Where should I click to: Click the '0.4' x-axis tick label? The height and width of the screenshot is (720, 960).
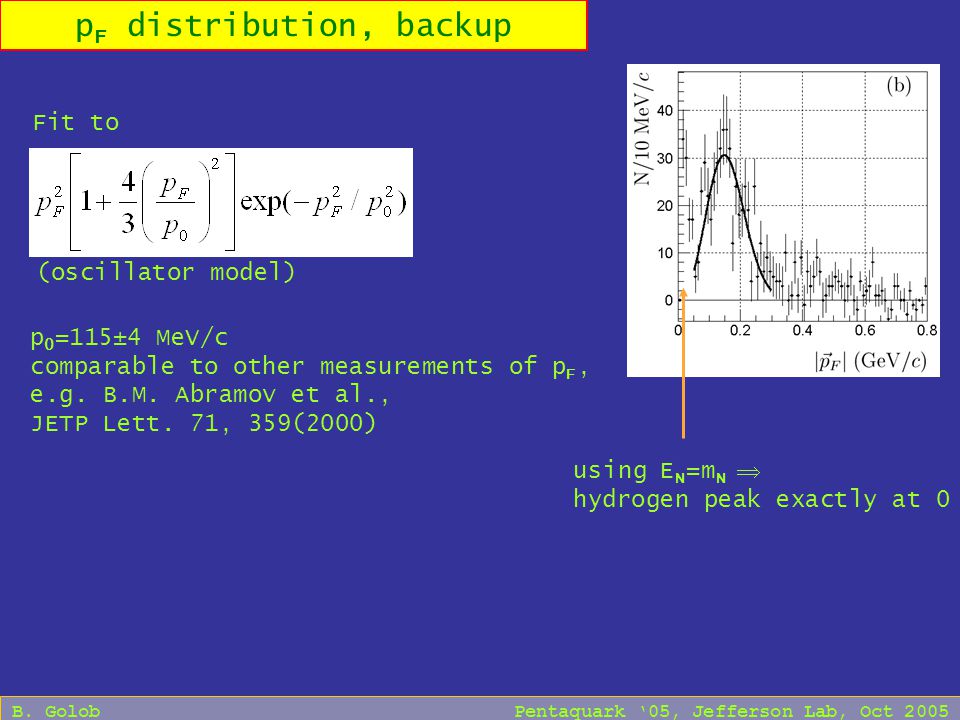[x=802, y=331]
